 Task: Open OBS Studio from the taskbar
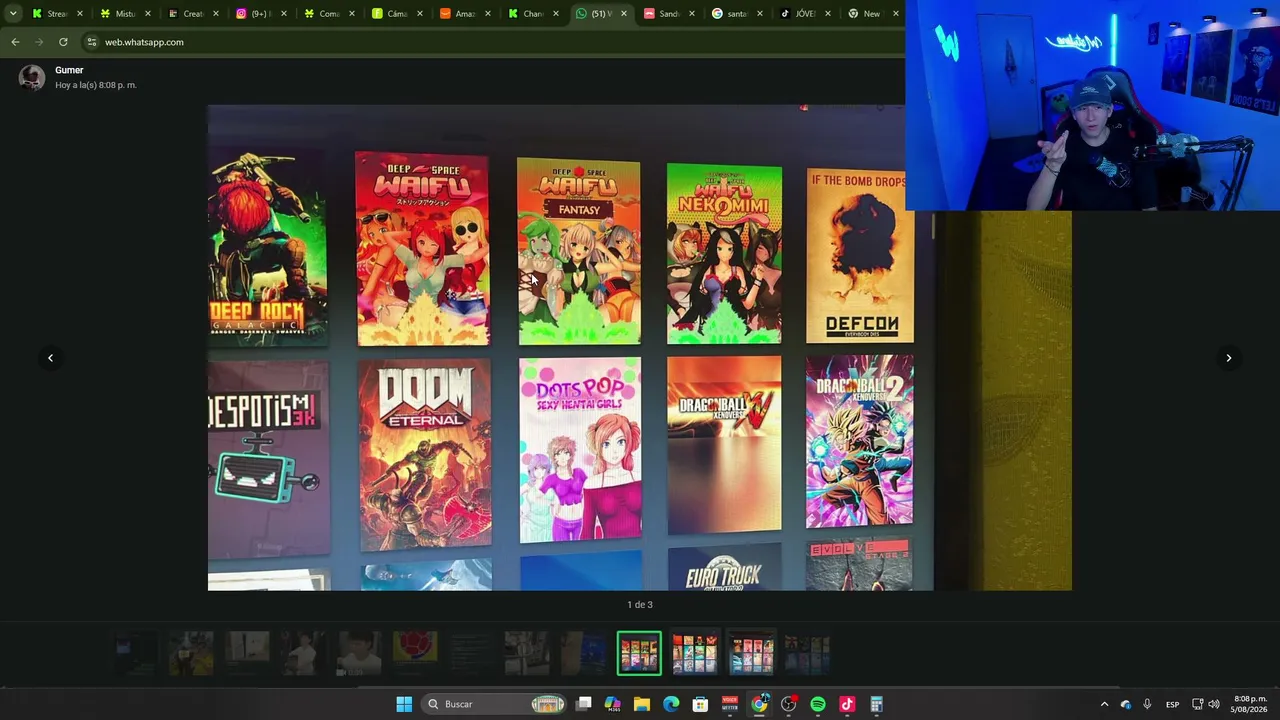pos(788,704)
